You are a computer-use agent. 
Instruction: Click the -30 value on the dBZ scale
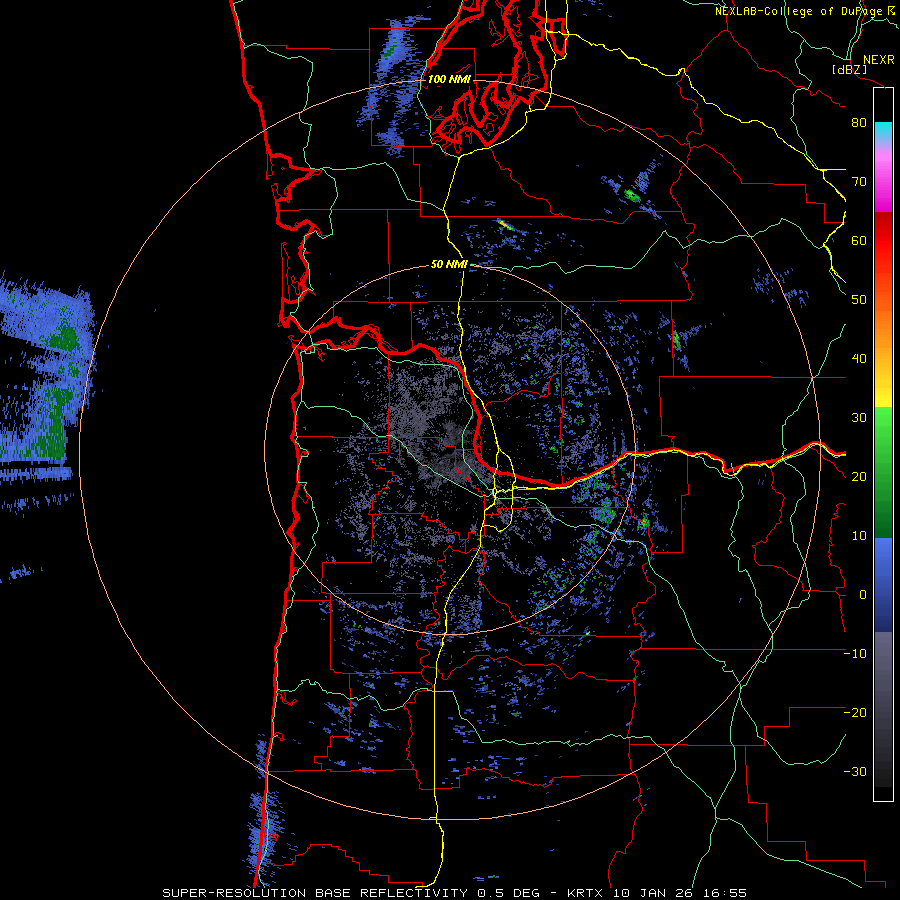point(855,773)
